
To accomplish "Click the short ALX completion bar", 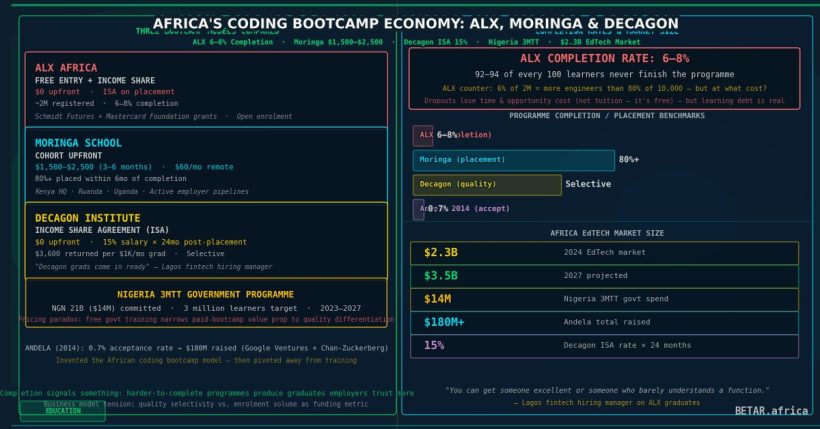I will coord(423,136).
